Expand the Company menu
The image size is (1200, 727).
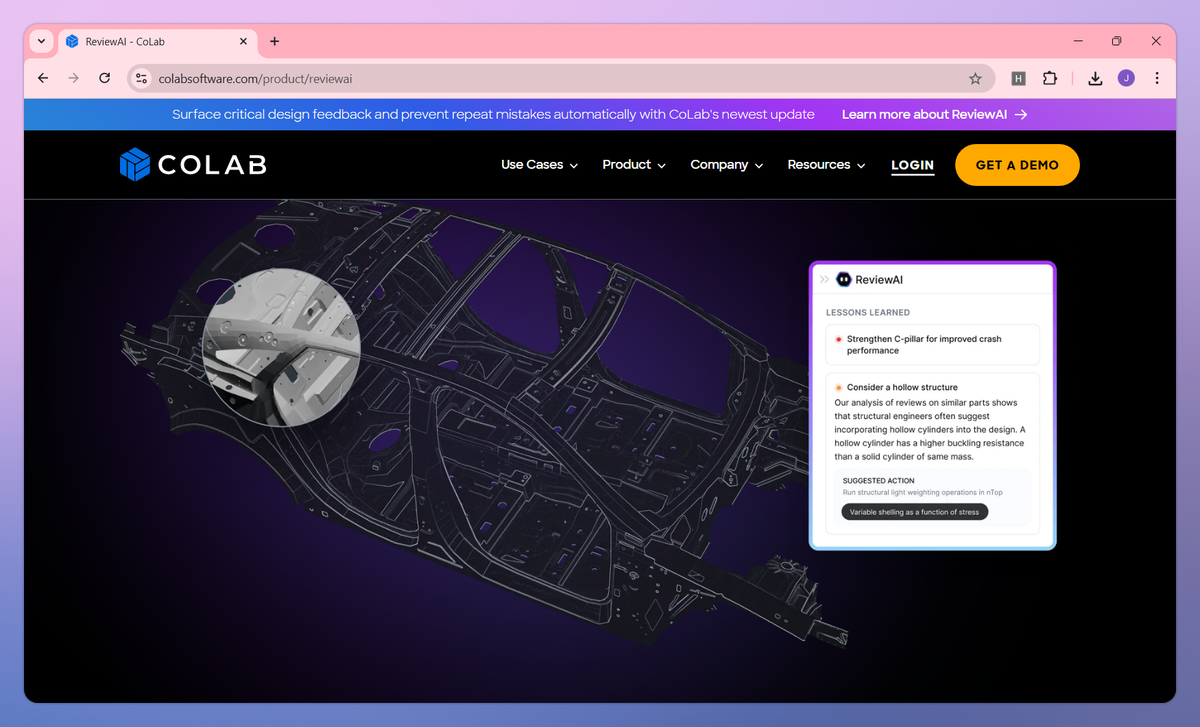[727, 165]
